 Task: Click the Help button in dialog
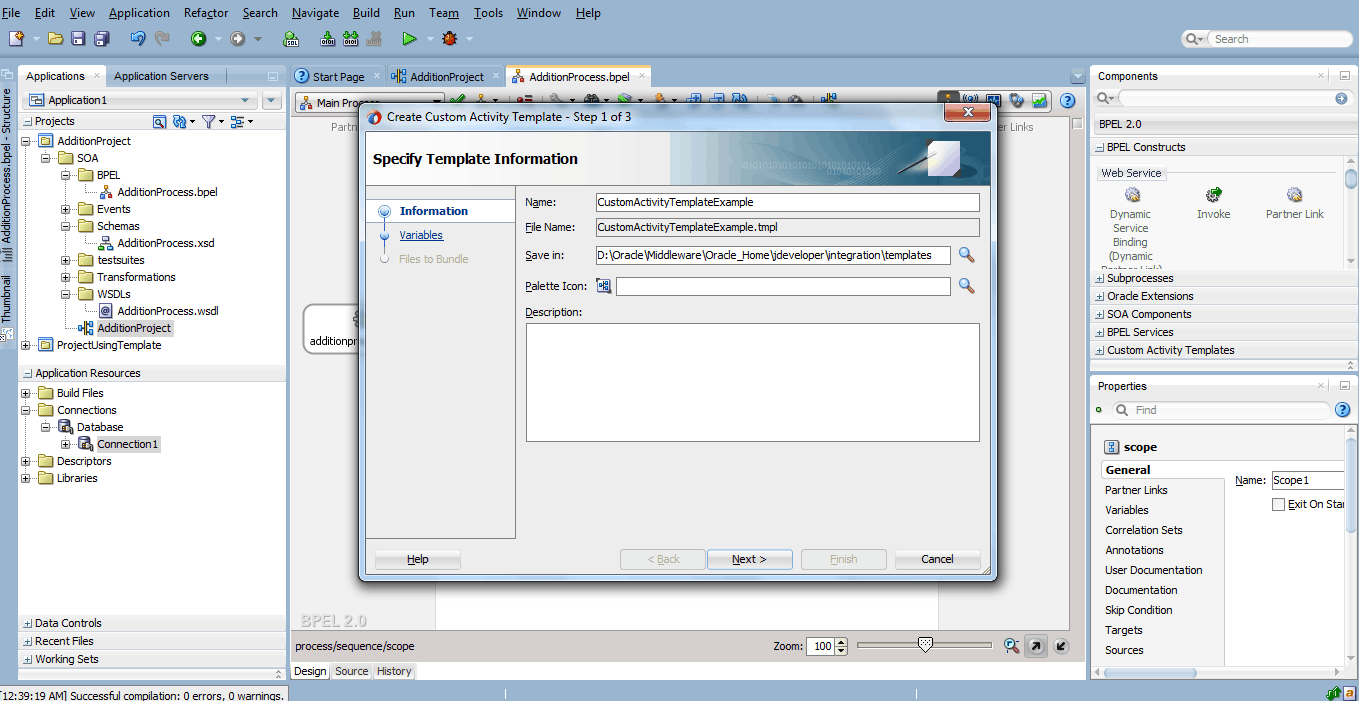[418, 559]
